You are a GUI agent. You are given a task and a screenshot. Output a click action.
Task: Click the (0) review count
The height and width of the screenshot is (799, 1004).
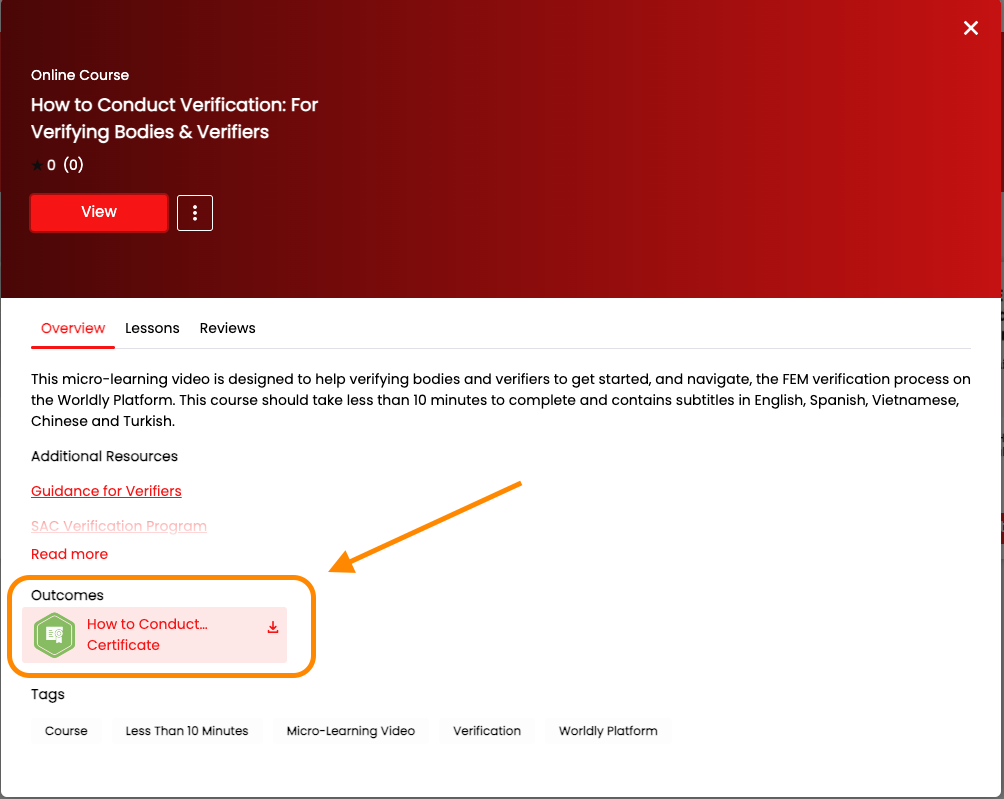coord(73,166)
